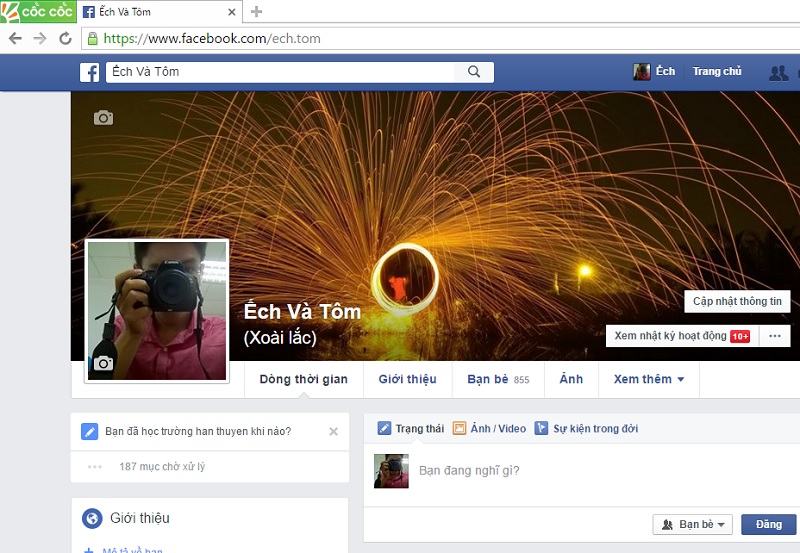Viewport: 800px width, 553px height.
Task: Switch to the Giới thiệu tab
Action: pos(408,380)
